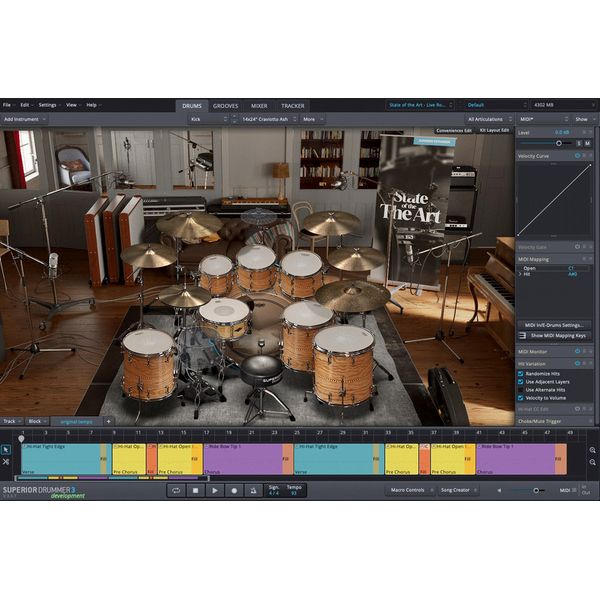The height and width of the screenshot is (600, 600).
Task: Open the MIDI preset dropdown
Action: 544,119
